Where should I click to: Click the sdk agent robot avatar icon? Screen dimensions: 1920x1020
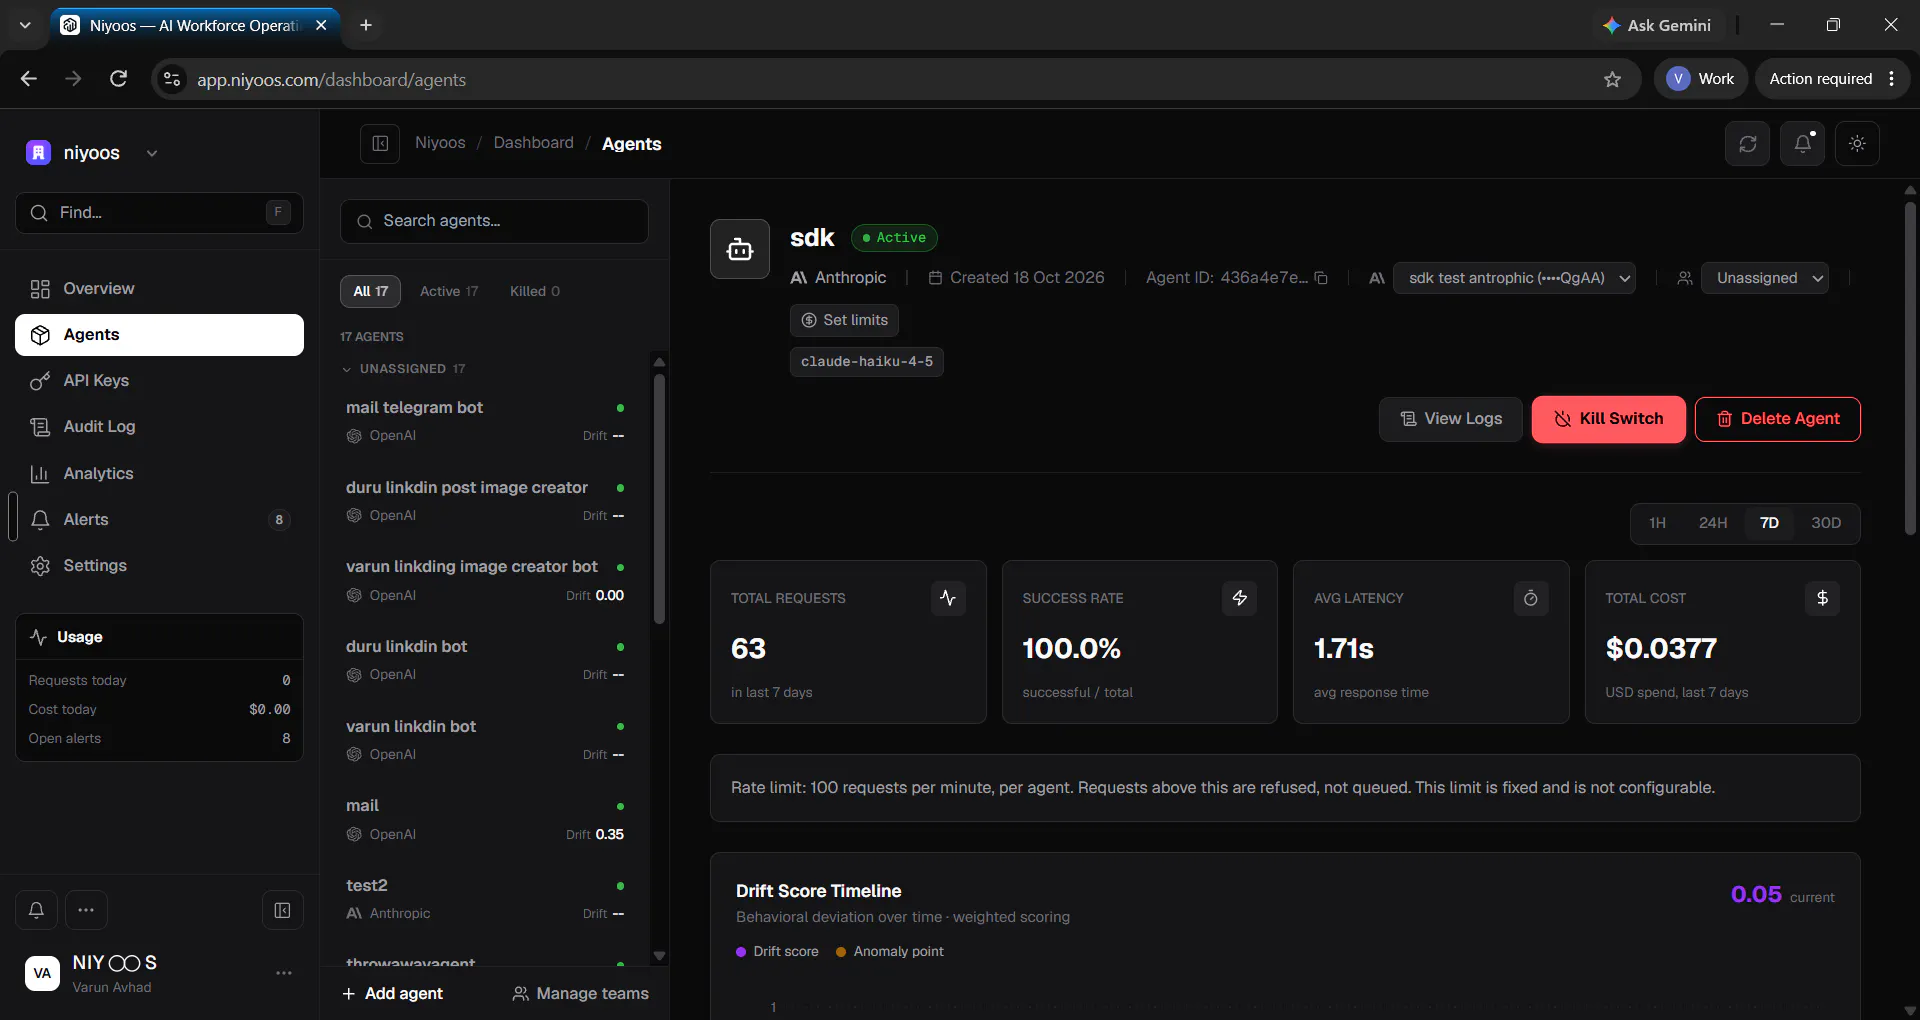(740, 249)
